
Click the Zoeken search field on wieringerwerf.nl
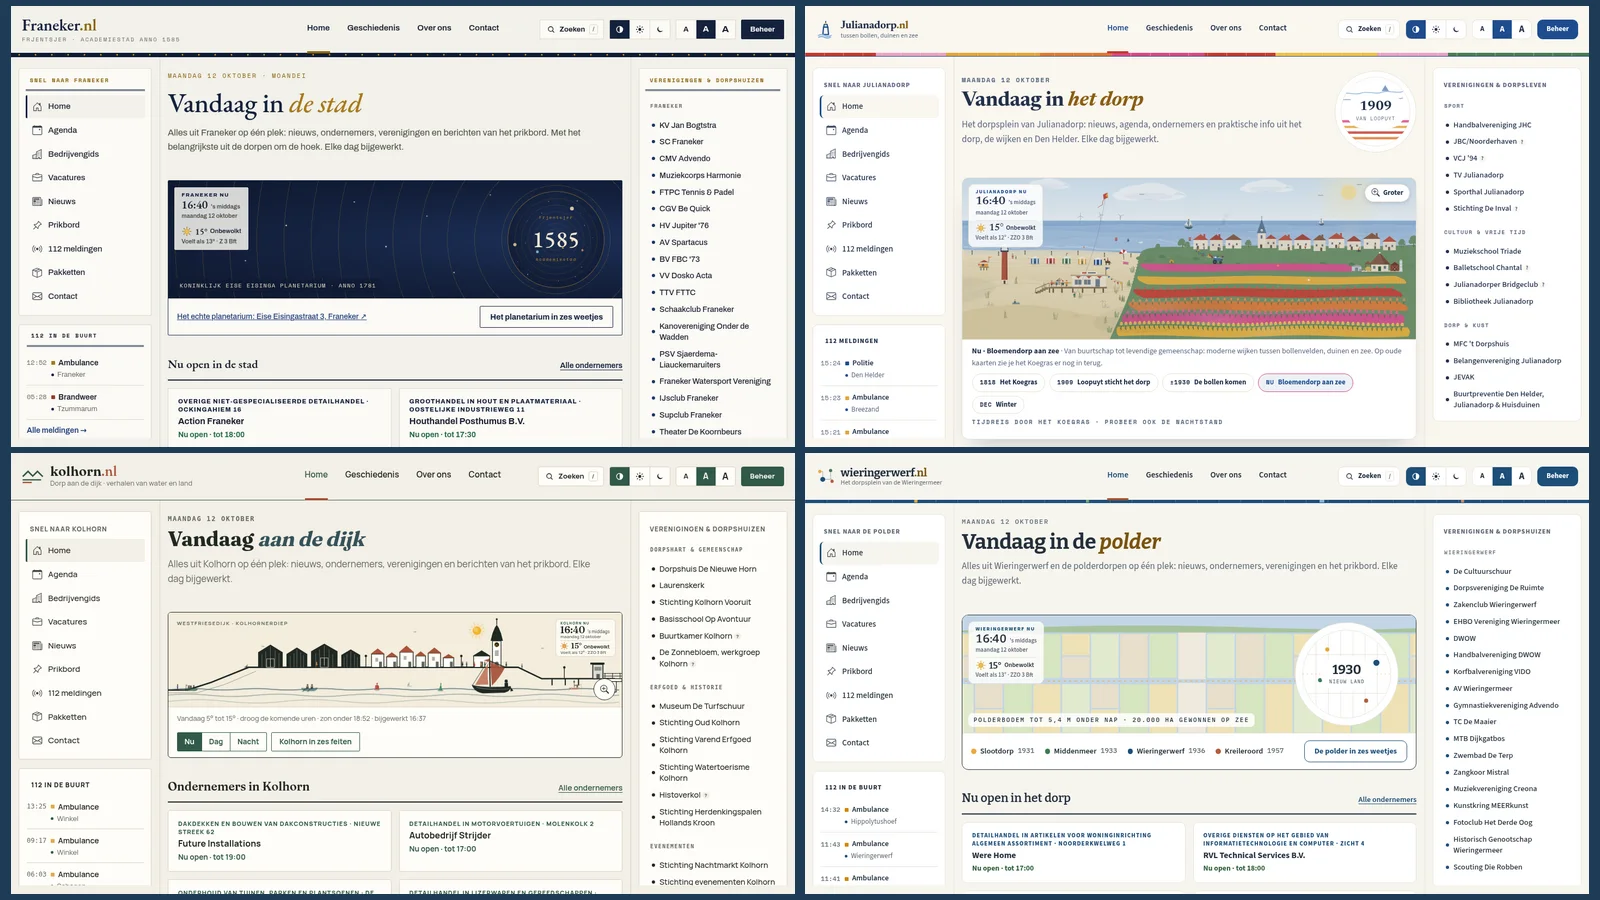[x=1369, y=476]
